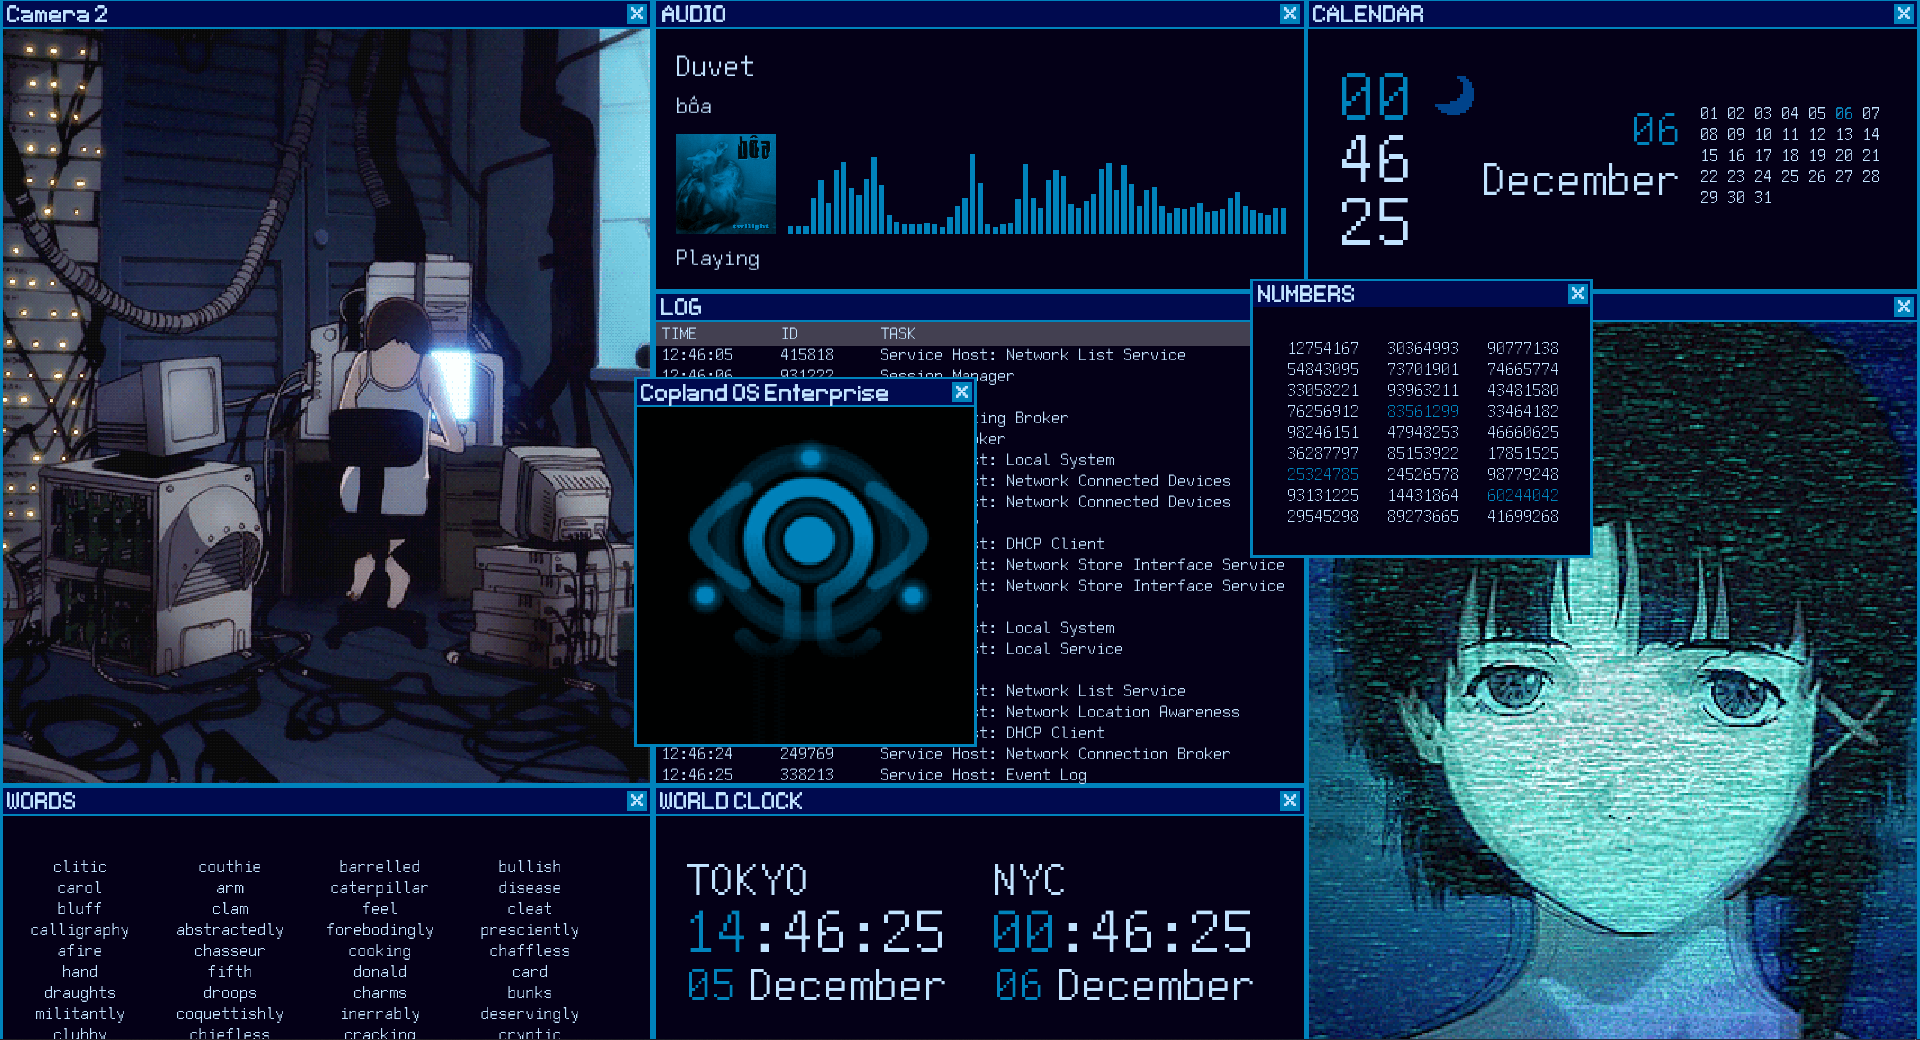The width and height of the screenshot is (1920, 1040).
Task: Select the word couthie
Action: tap(229, 866)
